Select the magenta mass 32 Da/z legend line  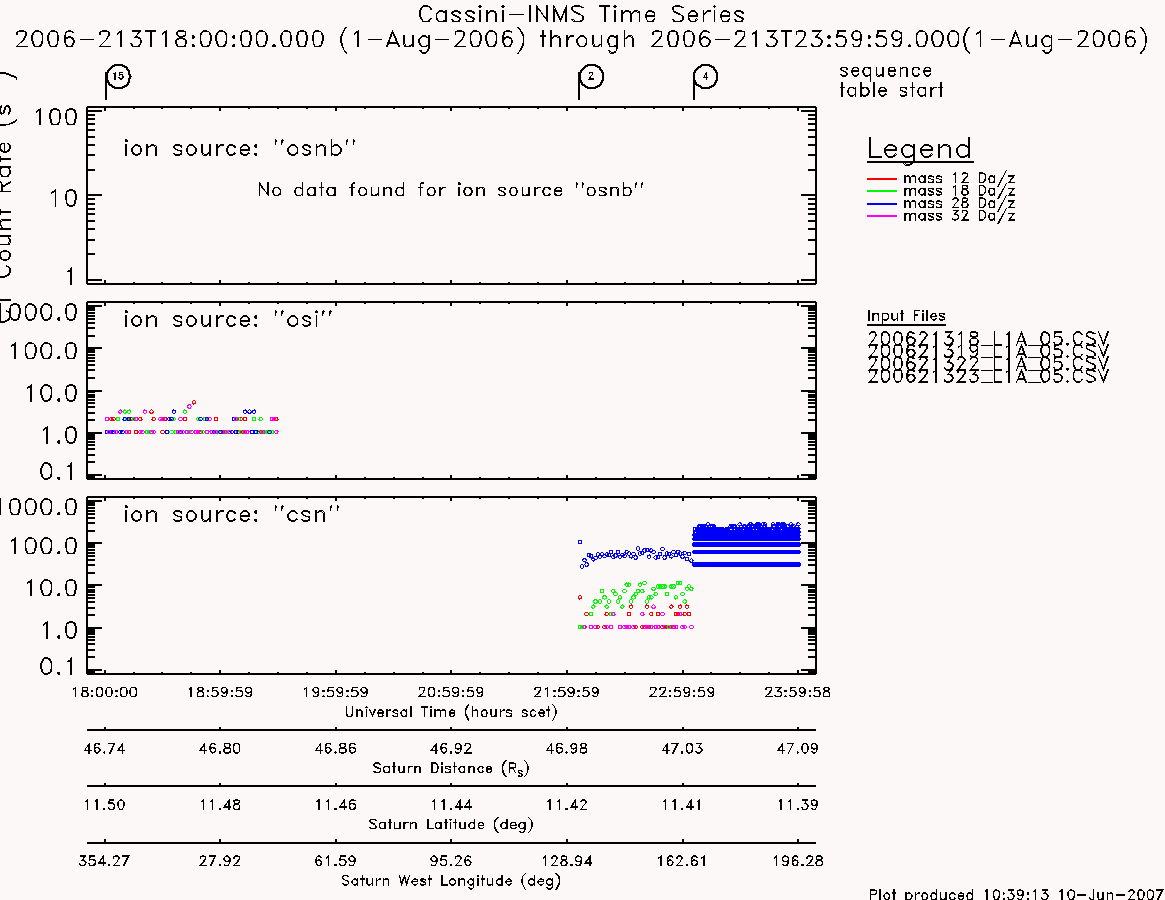[882, 216]
